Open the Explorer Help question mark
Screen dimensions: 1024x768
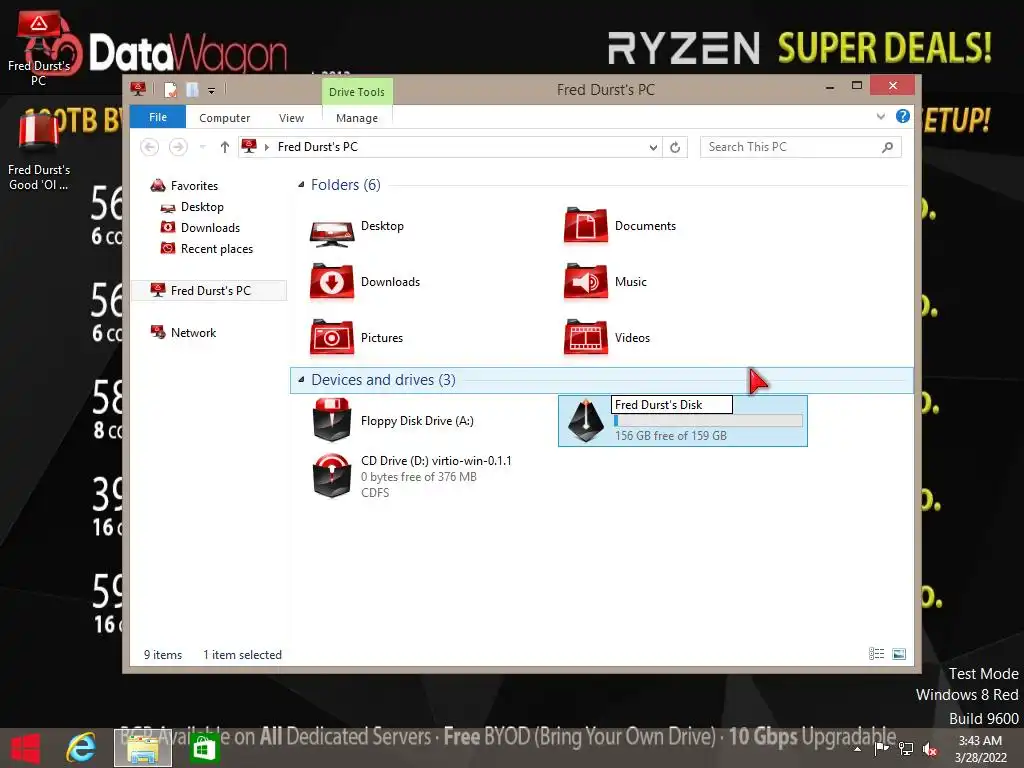coord(903,116)
